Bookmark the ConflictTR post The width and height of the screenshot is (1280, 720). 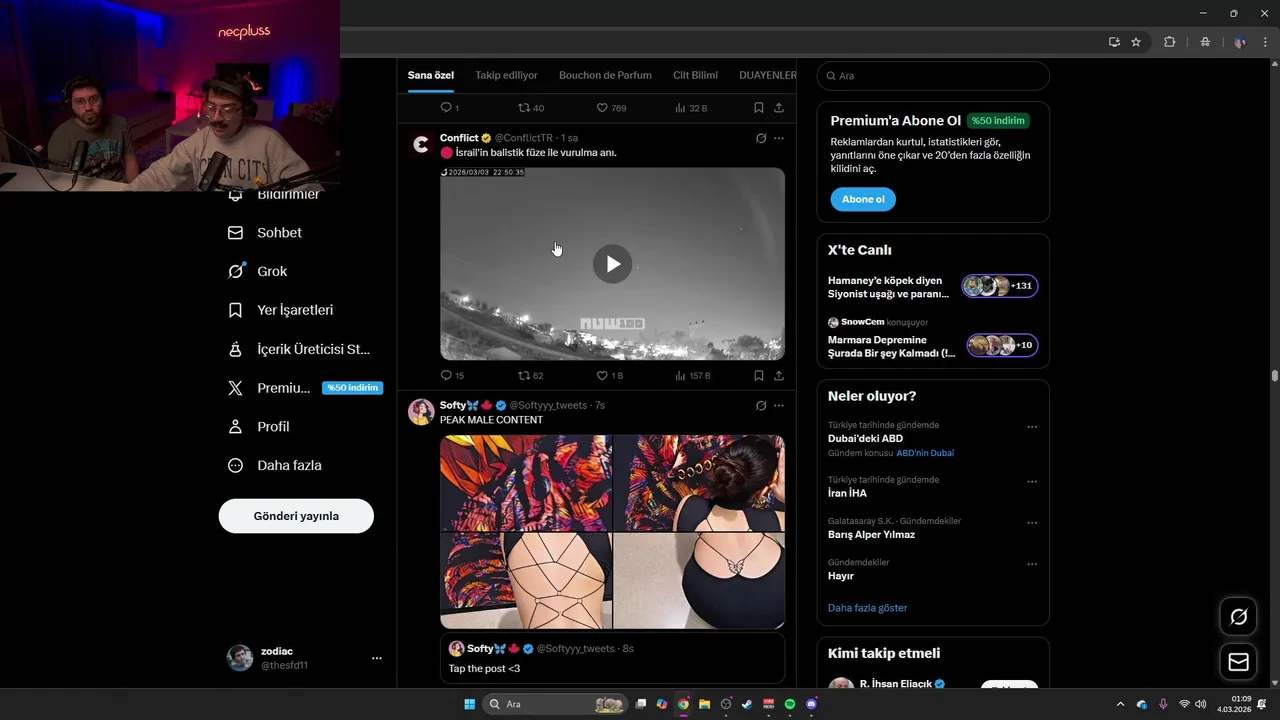(x=759, y=376)
